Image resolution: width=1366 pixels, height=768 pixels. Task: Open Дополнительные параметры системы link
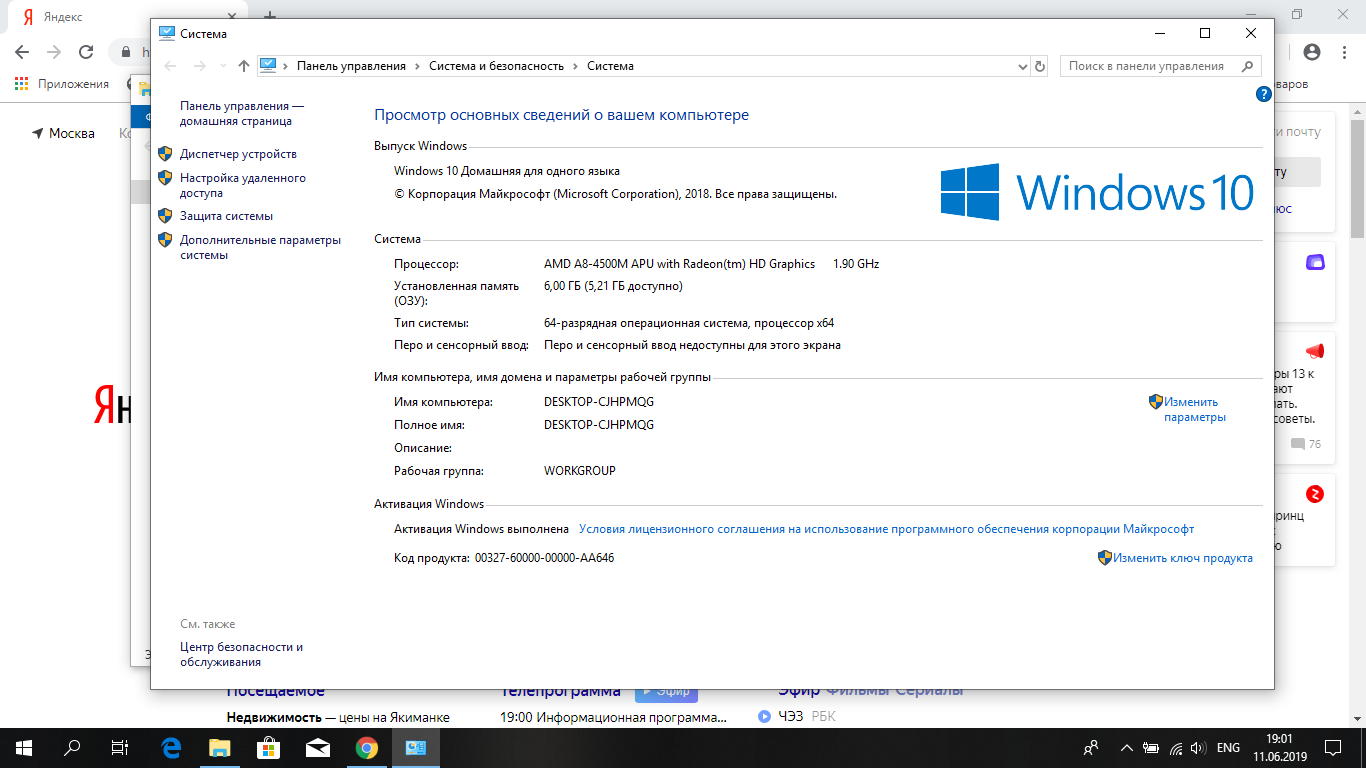[x=260, y=247]
